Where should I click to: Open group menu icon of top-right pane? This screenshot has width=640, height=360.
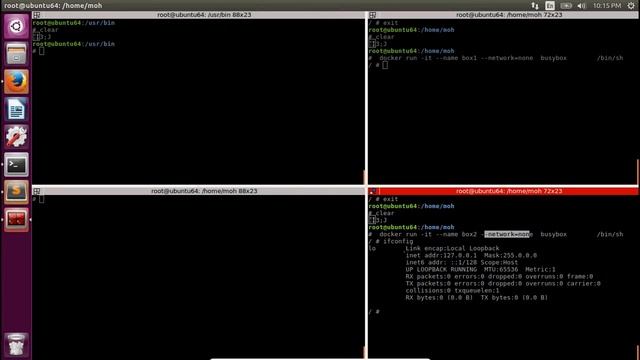(x=373, y=15)
